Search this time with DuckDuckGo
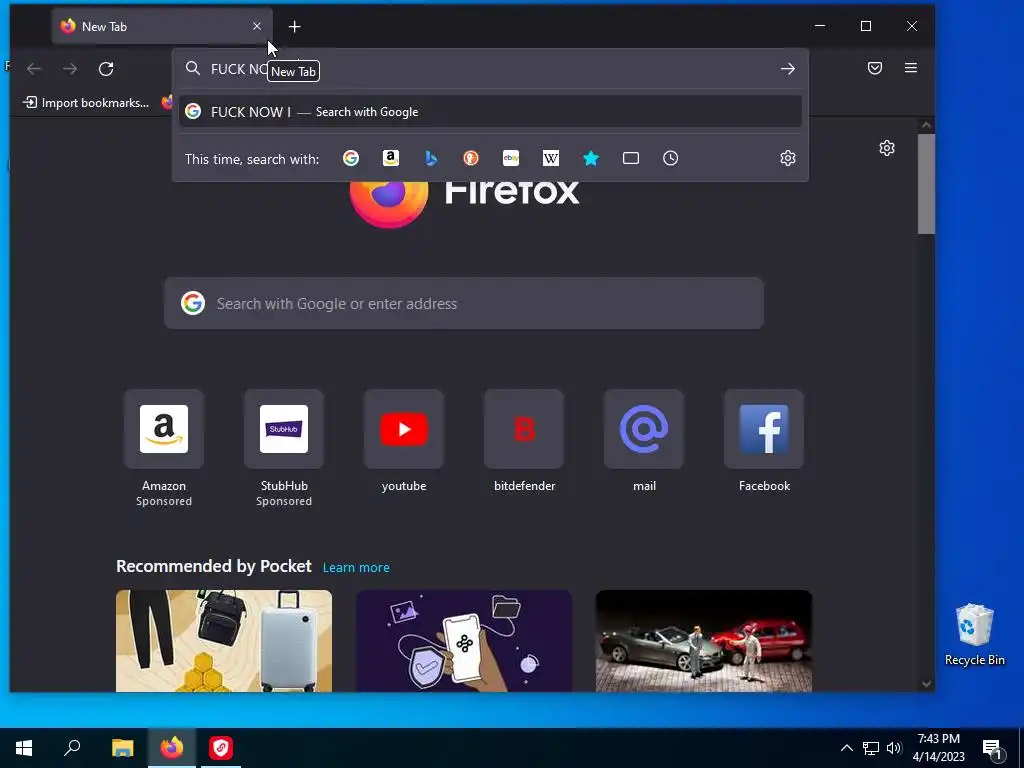 click(471, 158)
